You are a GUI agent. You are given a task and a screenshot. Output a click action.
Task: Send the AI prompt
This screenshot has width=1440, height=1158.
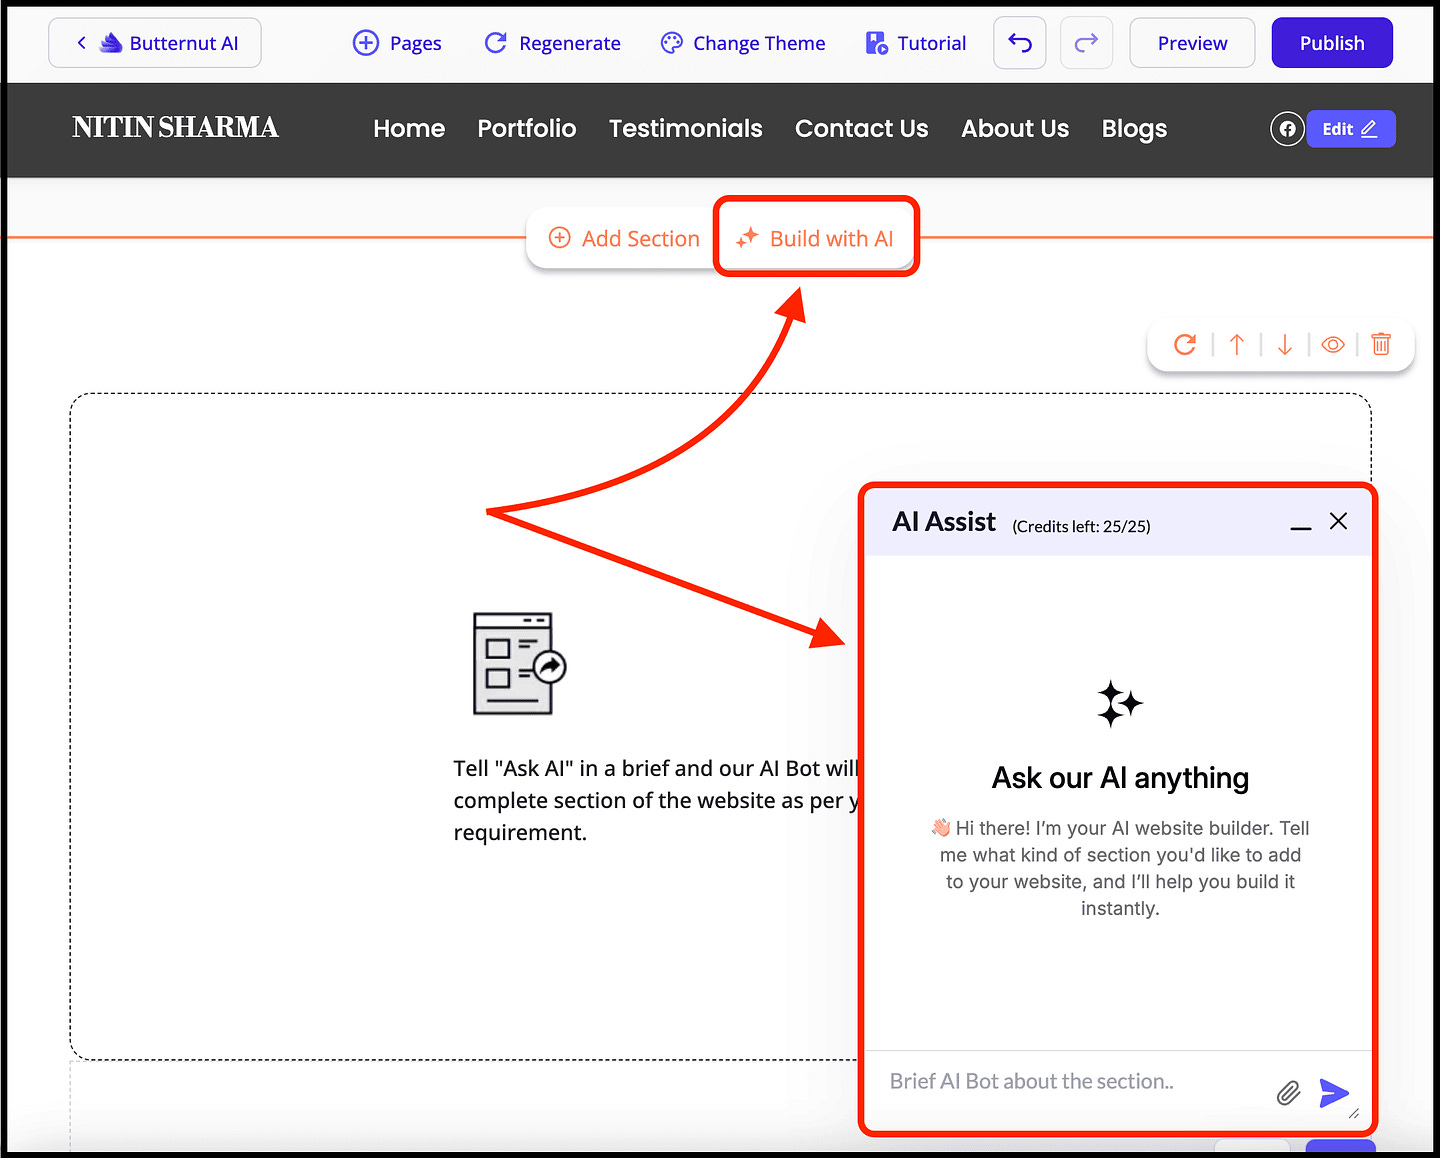[x=1334, y=1093]
